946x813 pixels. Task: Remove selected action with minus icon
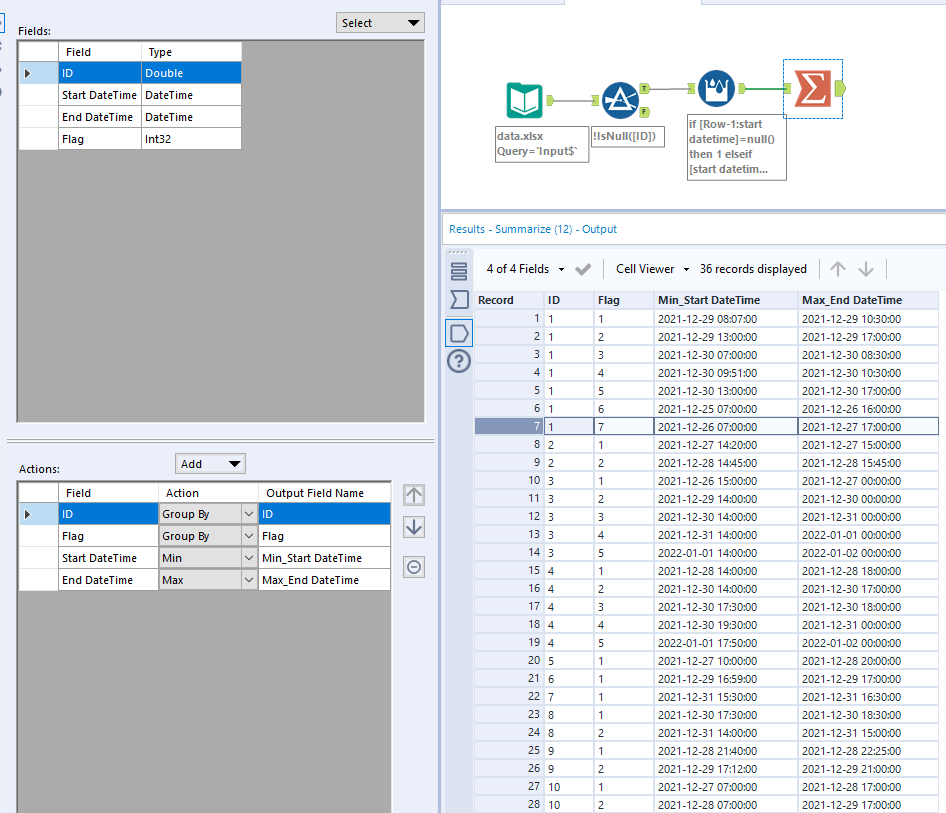[x=414, y=567]
